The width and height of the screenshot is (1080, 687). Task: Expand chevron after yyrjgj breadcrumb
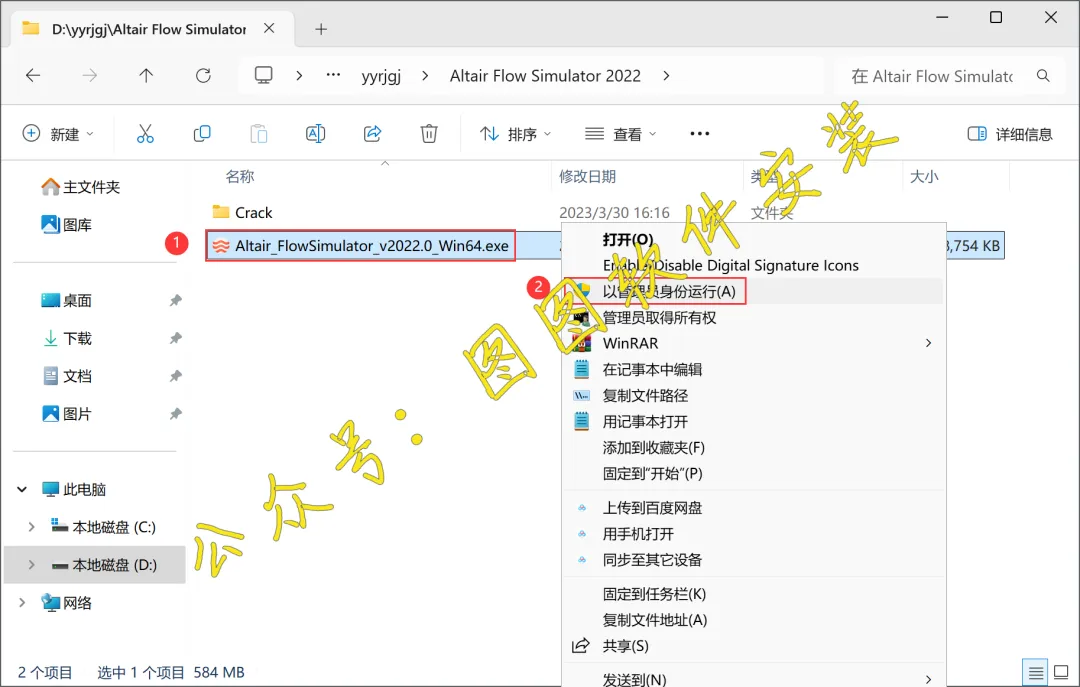click(425, 76)
